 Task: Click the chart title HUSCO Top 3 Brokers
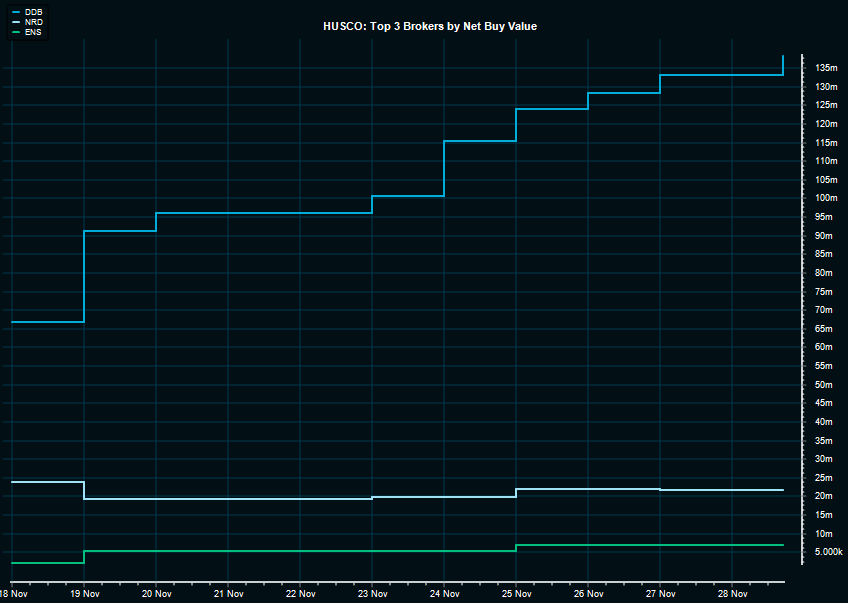coord(430,26)
